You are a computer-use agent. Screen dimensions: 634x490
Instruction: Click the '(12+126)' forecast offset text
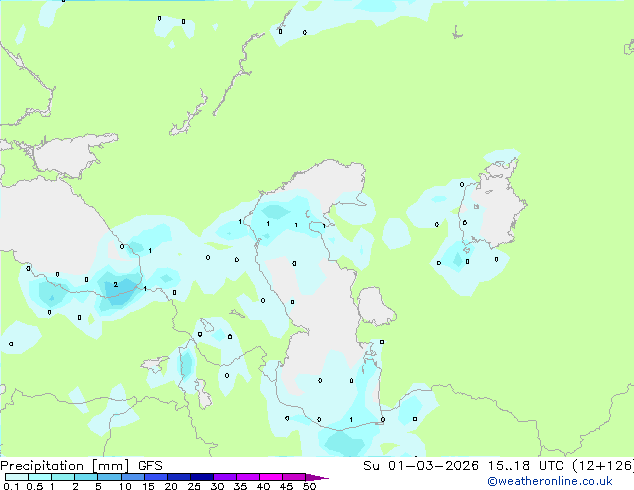point(602,466)
